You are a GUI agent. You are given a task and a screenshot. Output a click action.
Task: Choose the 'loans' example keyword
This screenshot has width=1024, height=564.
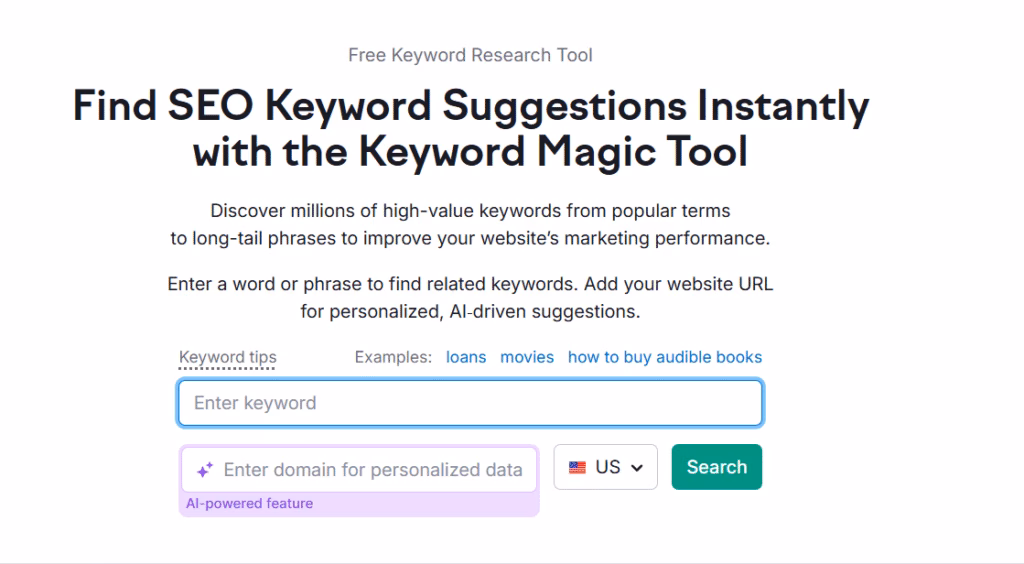pyautogui.click(x=466, y=357)
